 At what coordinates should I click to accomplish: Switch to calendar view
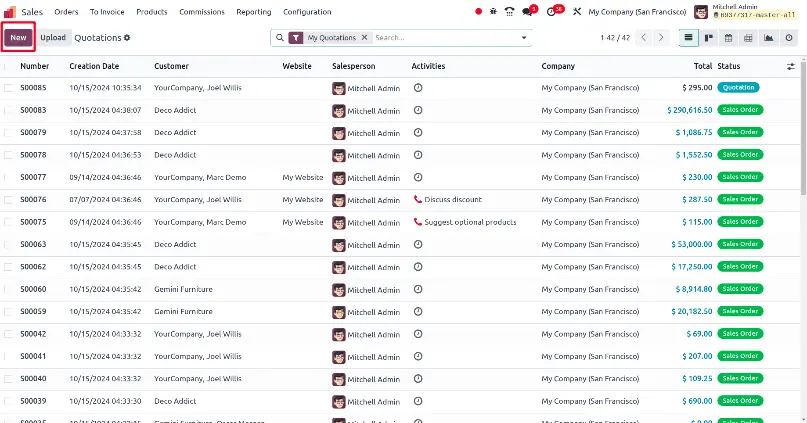pyautogui.click(x=728, y=38)
